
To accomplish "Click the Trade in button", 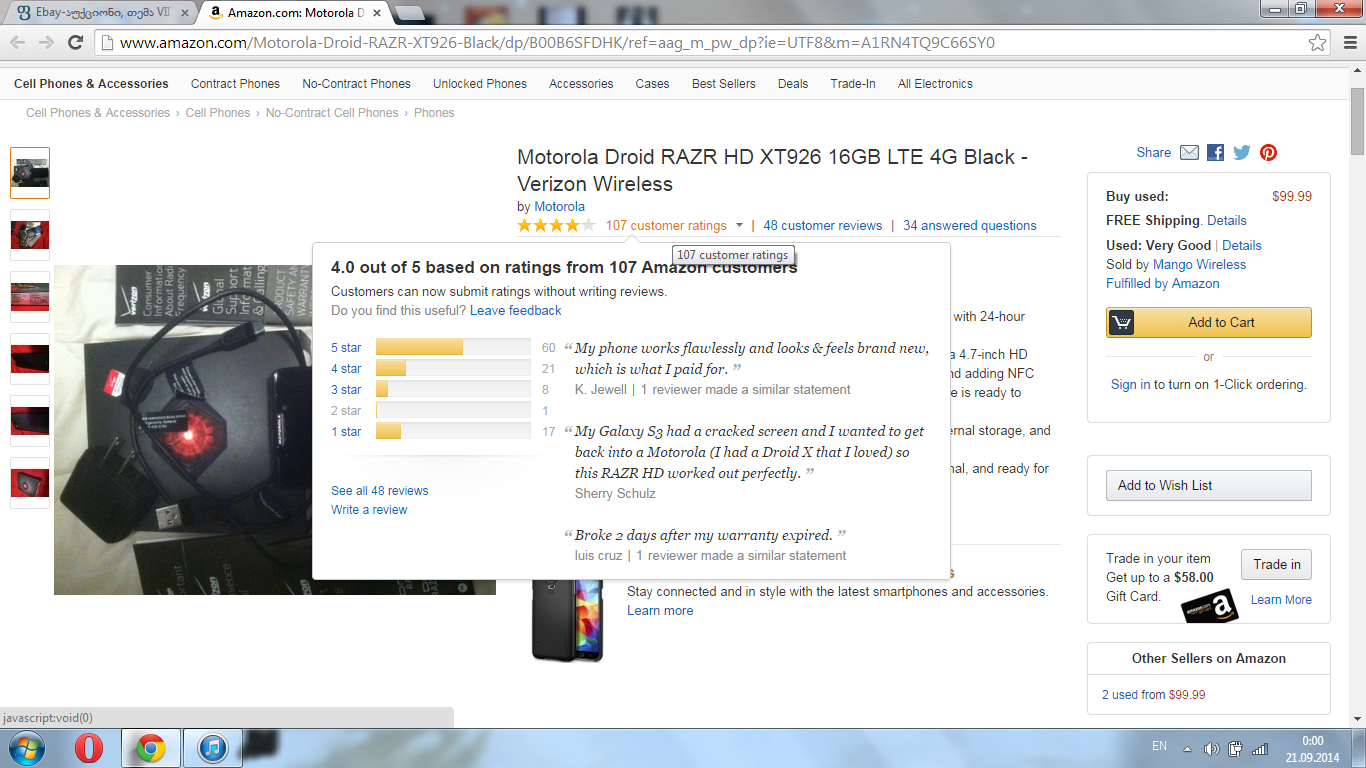I will tap(1277, 564).
